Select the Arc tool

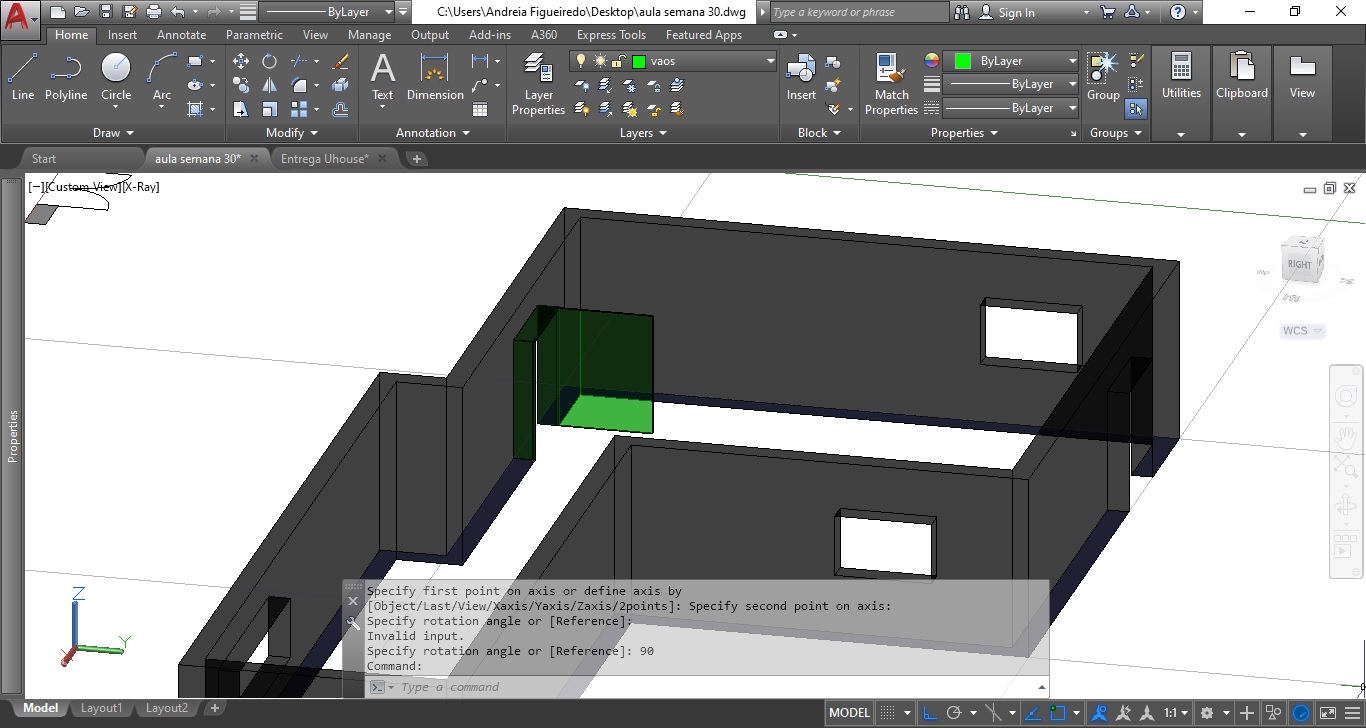pyautogui.click(x=162, y=77)
